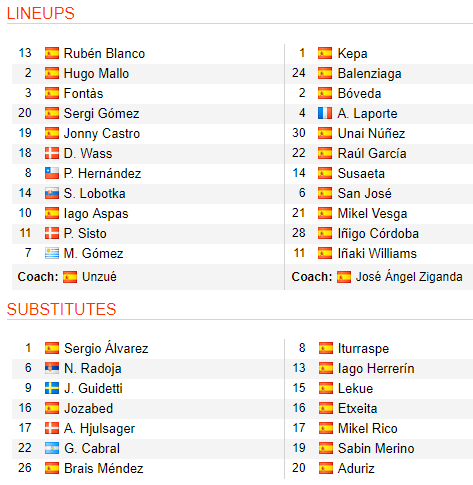Click the Uruguayan flag next to M. Gómez
The height and width of the screenshot is (485, 473).
coord(52,253)
